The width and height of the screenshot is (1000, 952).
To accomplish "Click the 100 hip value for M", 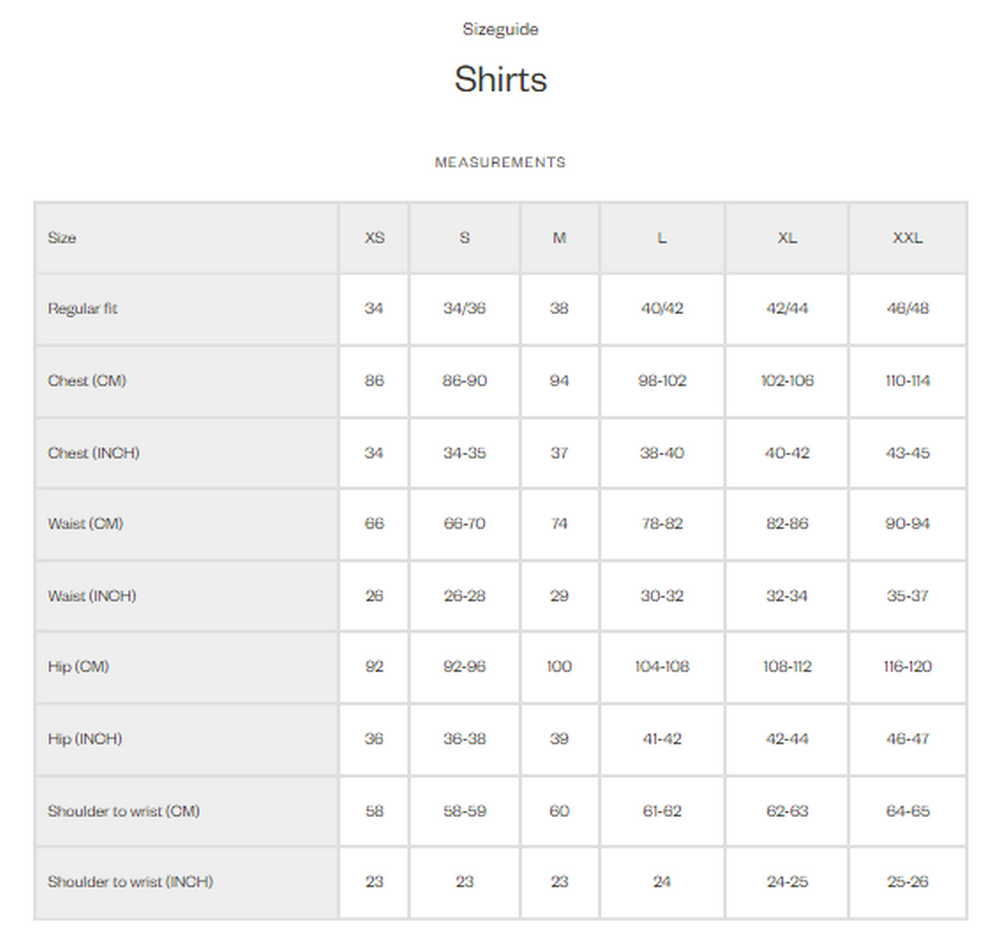I will 559,666.
